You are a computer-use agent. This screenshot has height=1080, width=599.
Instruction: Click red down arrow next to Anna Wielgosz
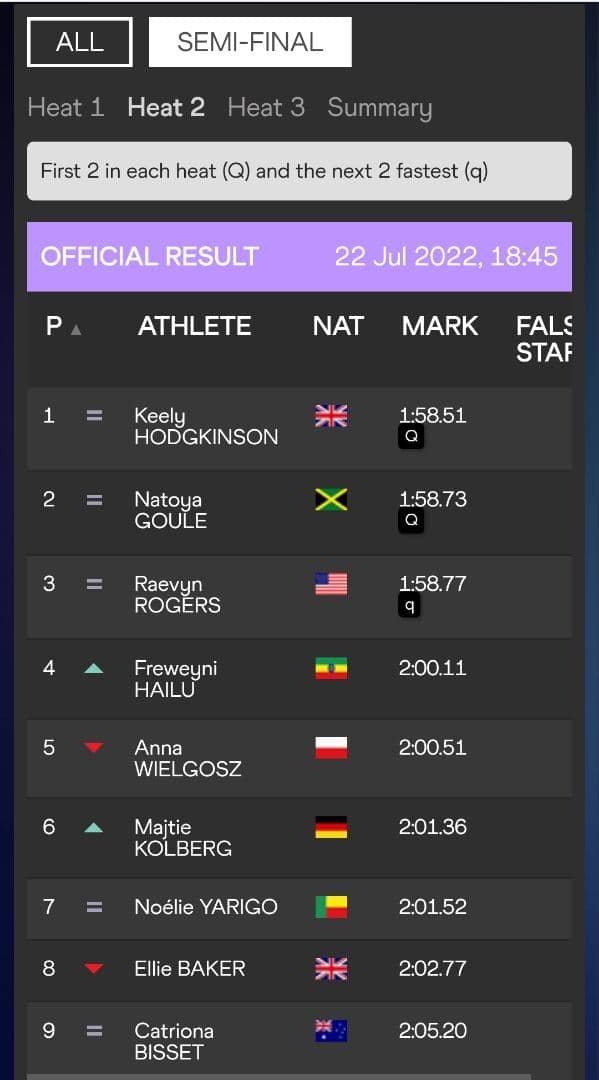94,748
